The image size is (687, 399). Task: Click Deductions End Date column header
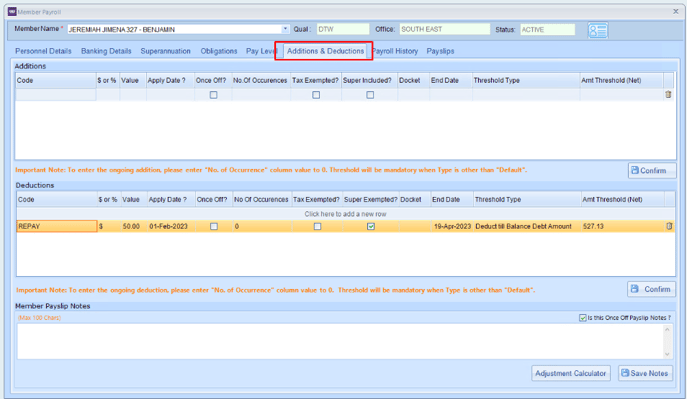(x=452, y=200)
